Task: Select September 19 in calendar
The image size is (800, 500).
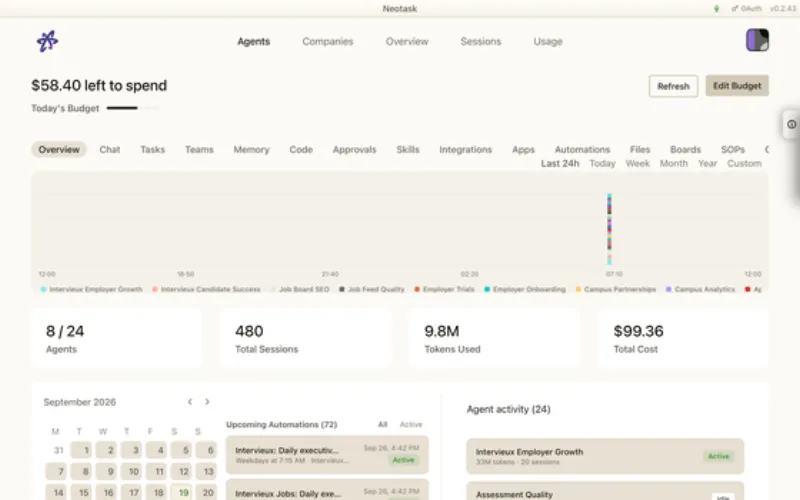Action: pos(182,492)
